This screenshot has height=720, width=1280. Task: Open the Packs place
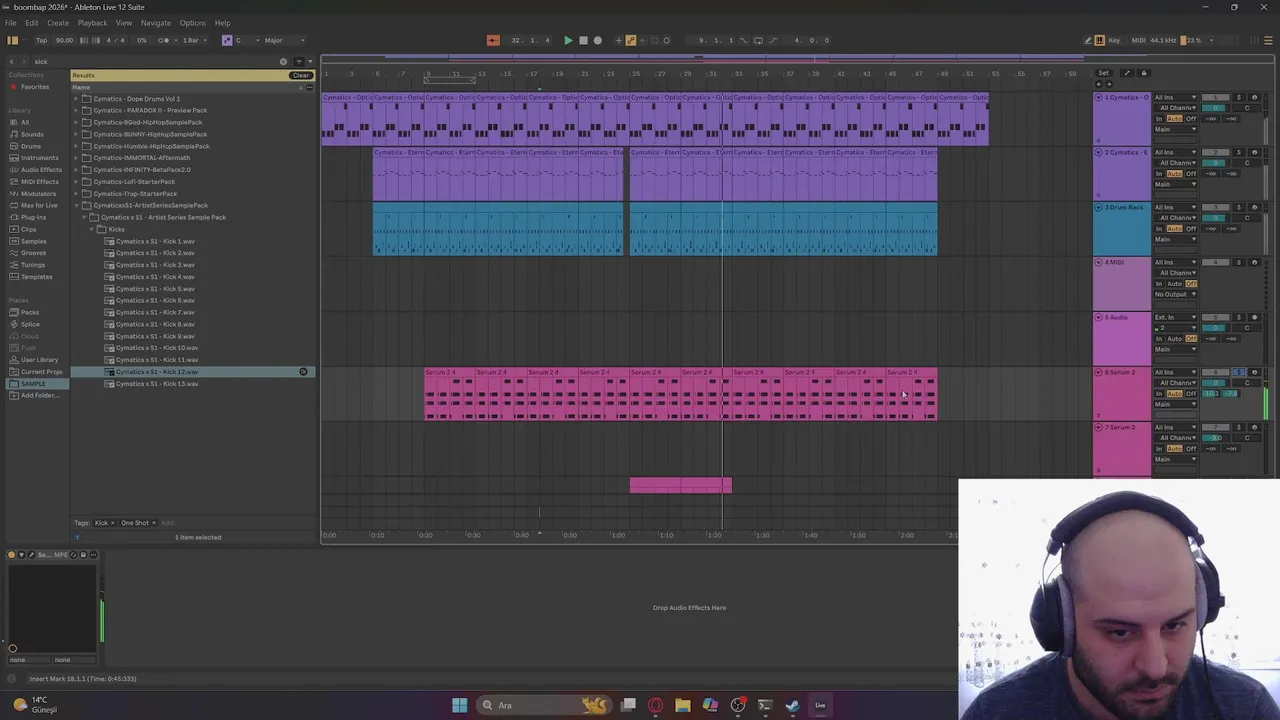(x=30, y=312)
